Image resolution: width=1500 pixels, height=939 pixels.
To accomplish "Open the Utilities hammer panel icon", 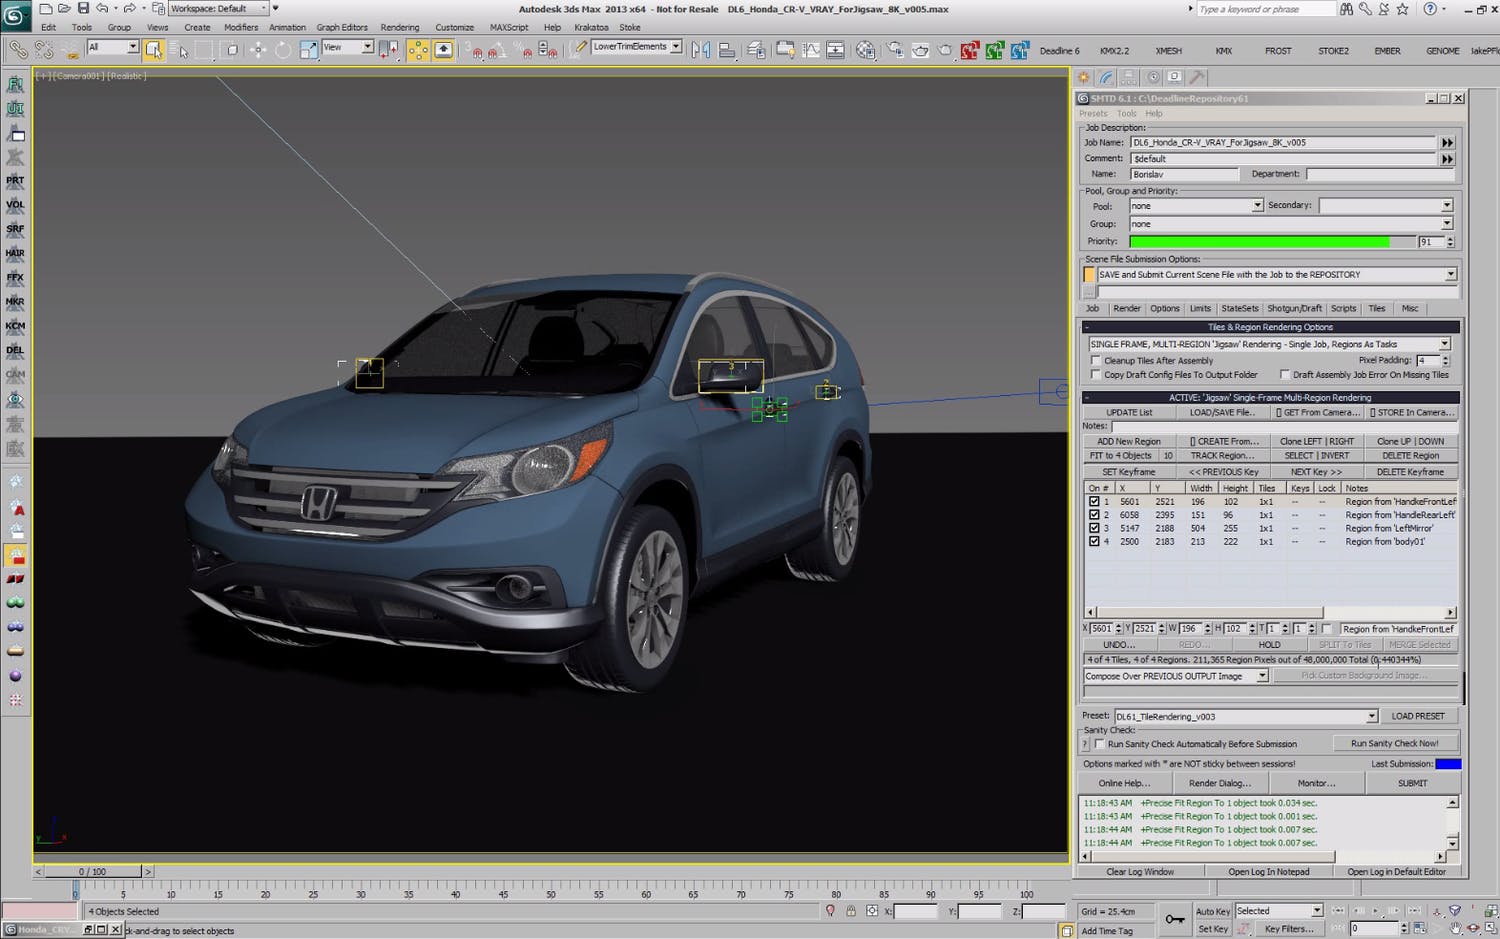I will [x=1196, y=77].
